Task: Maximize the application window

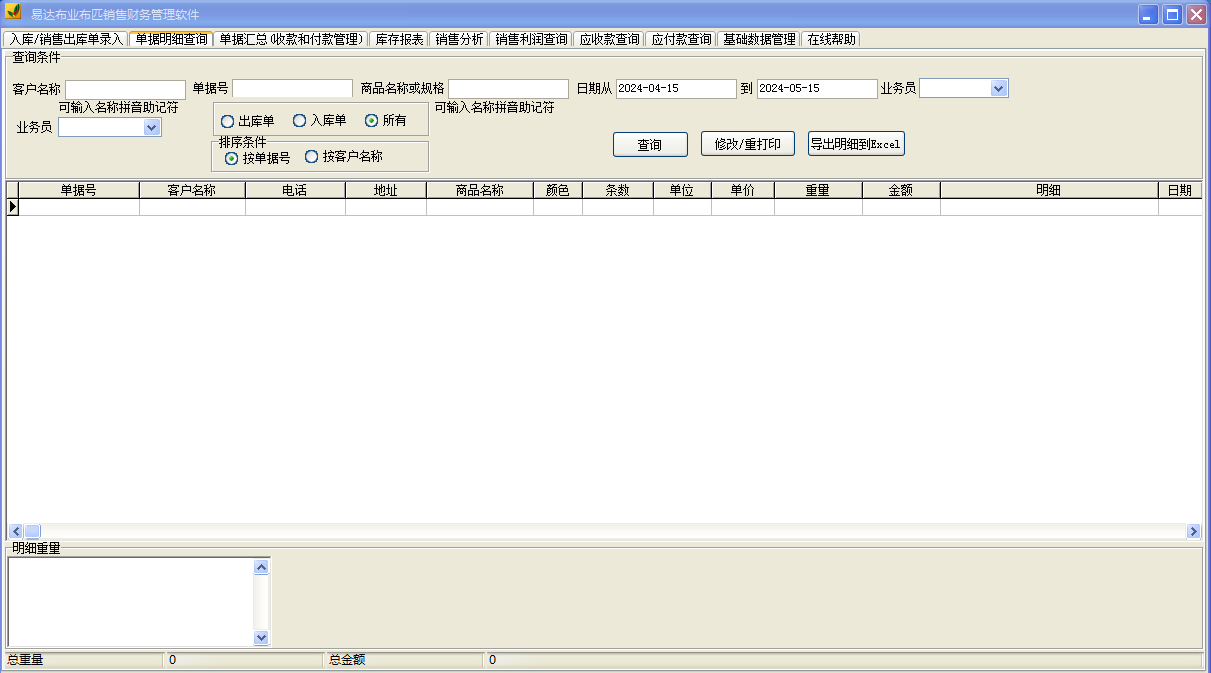Action: [x=1172, y=14]
